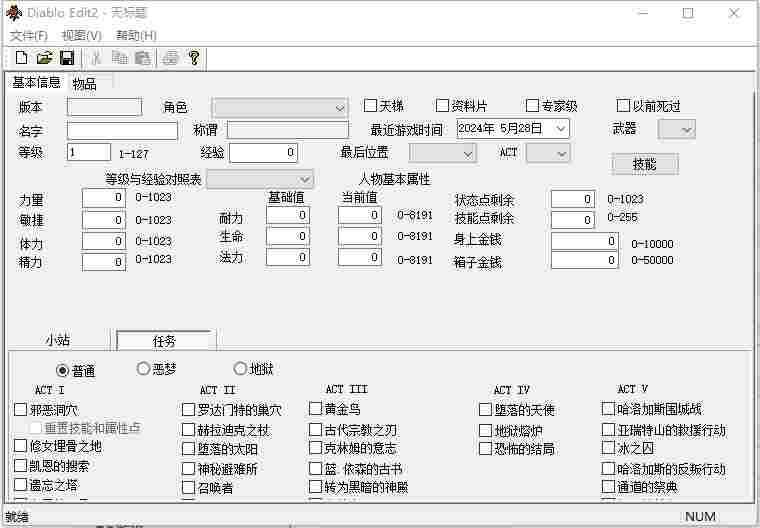This screenshot has width=760, height=528.
Task: Switch to the 基本信息 tab
Action: pos(36,82)
